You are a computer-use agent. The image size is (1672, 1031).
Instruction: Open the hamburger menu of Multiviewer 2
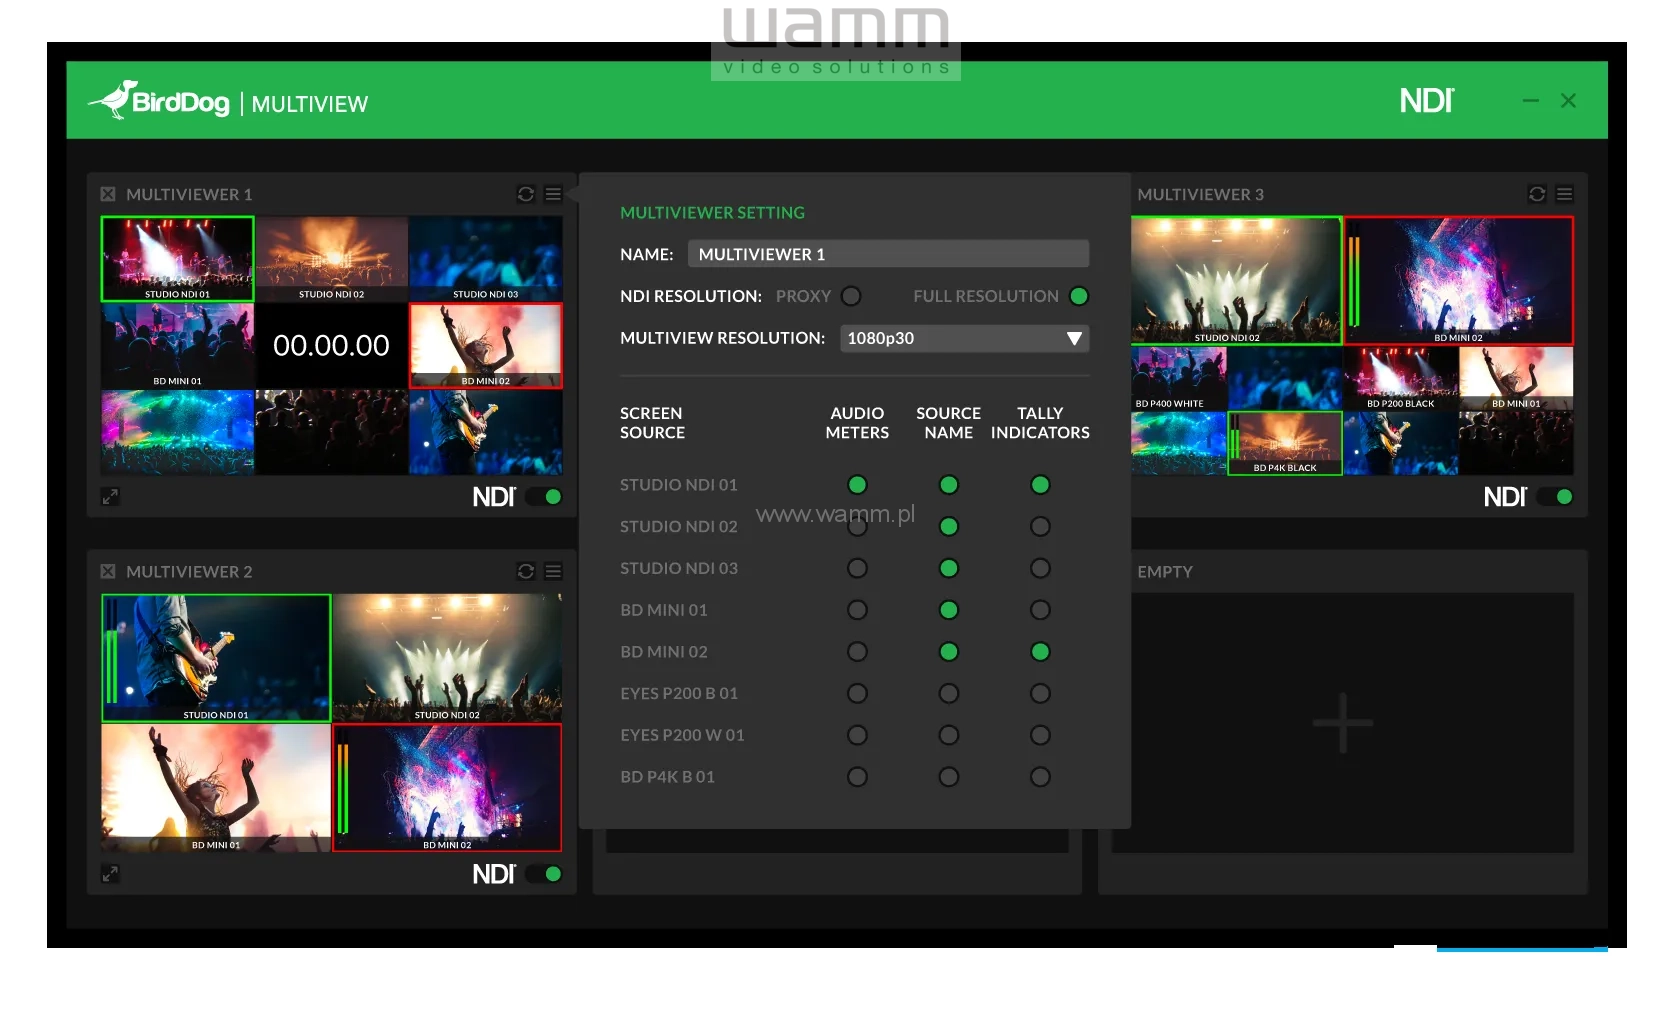(553, 571)
